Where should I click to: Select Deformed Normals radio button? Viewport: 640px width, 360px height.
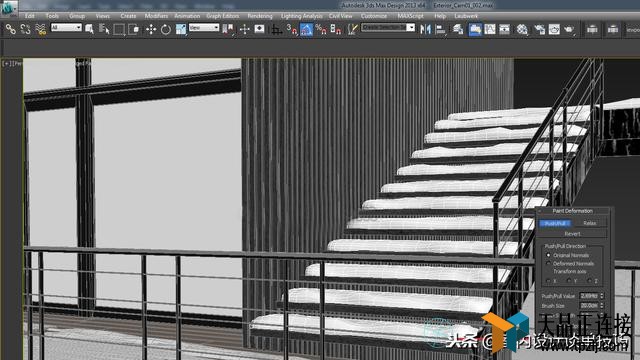(x=549, y=264)
